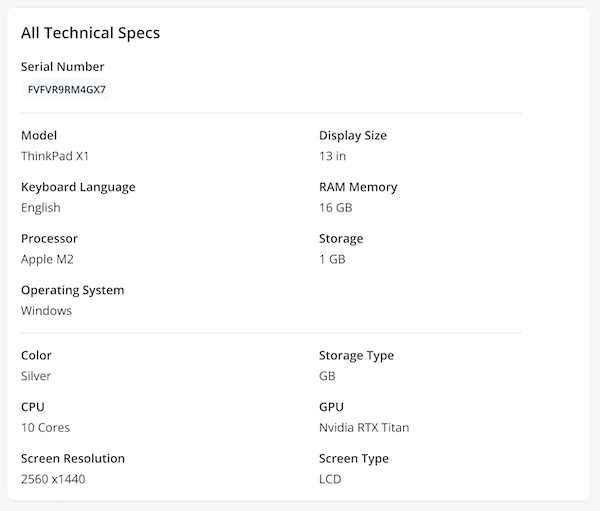The width and height of the screenshot is (600, 511).
Task: Click the 'Storage Type' label
Action: click(356, 356)
